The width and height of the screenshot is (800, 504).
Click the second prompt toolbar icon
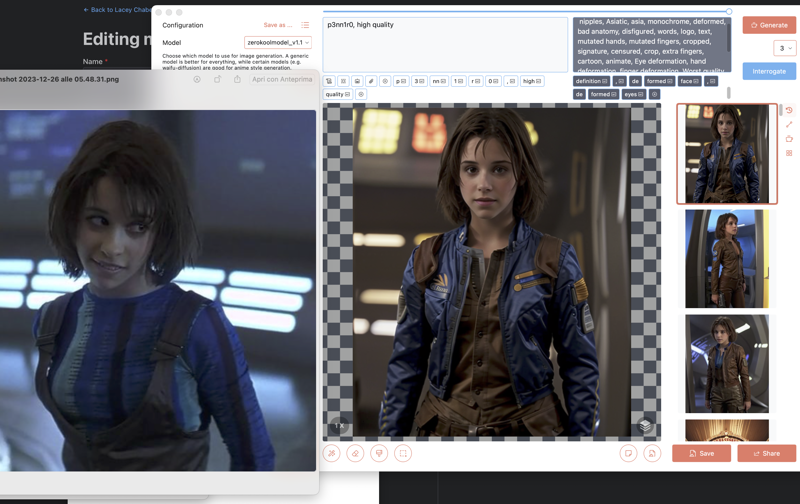(x=343, y=81)
